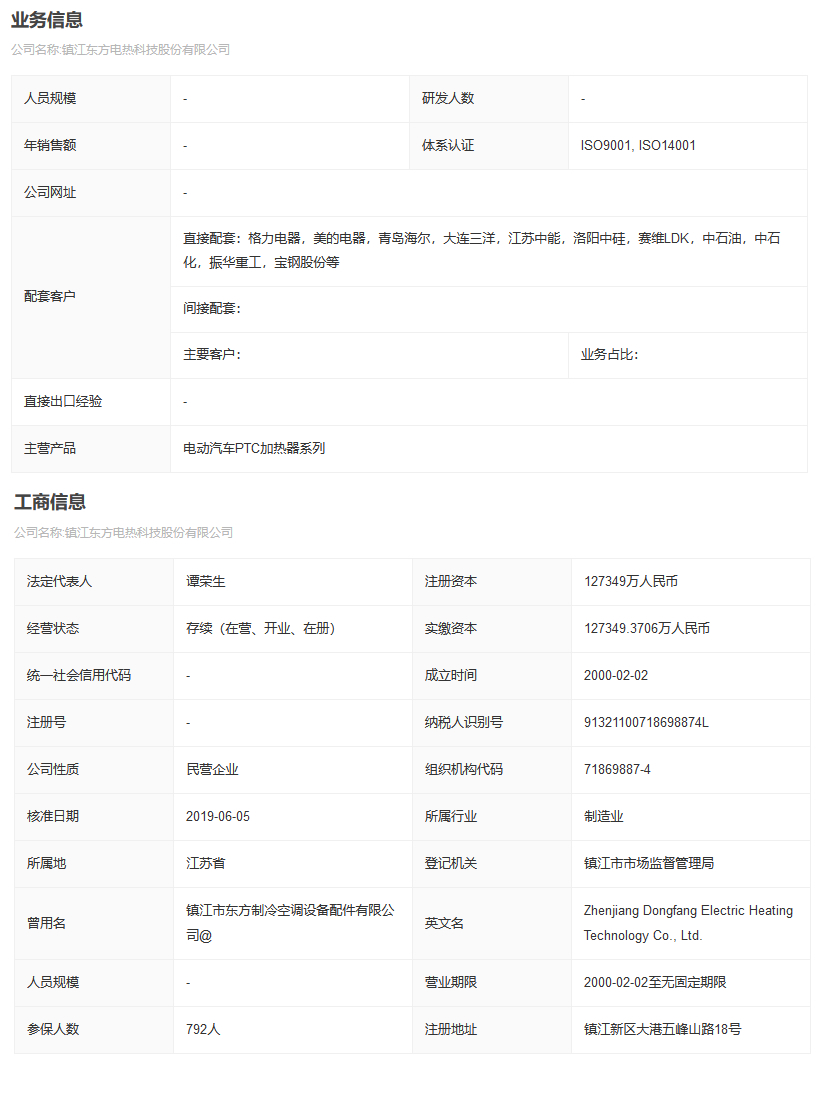Click the 纳税人识别号 label
Viewport: 826px width, 1100px height.
coord(464,723)
